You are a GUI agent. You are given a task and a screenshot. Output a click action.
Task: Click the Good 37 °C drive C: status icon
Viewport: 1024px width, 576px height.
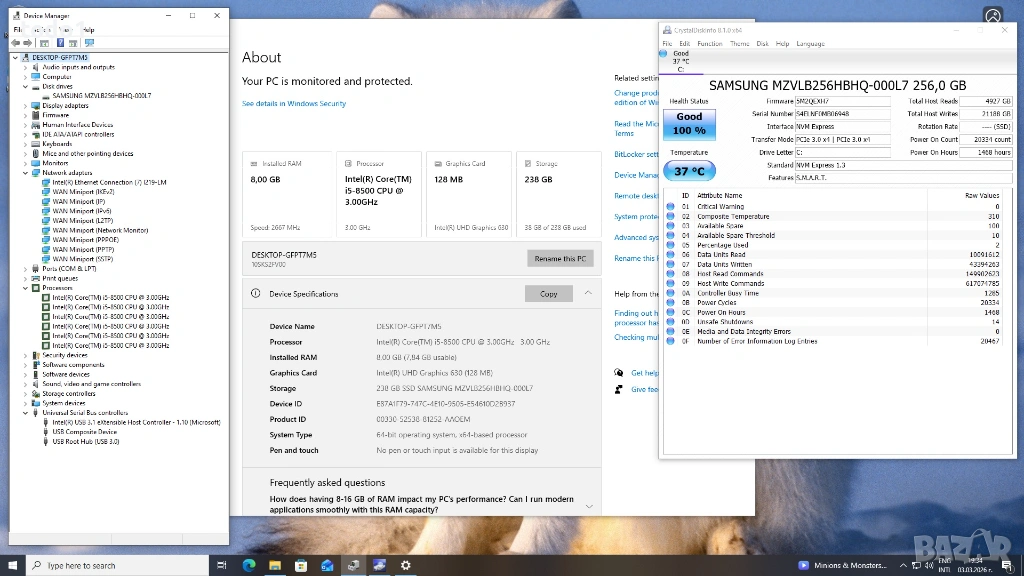[x=680, y=61]
